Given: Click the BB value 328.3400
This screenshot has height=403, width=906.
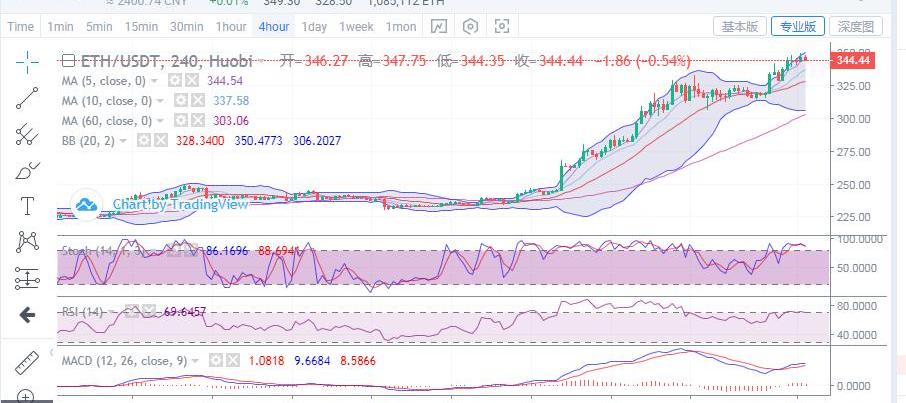Looking at the screenshot, I should 201,141.
